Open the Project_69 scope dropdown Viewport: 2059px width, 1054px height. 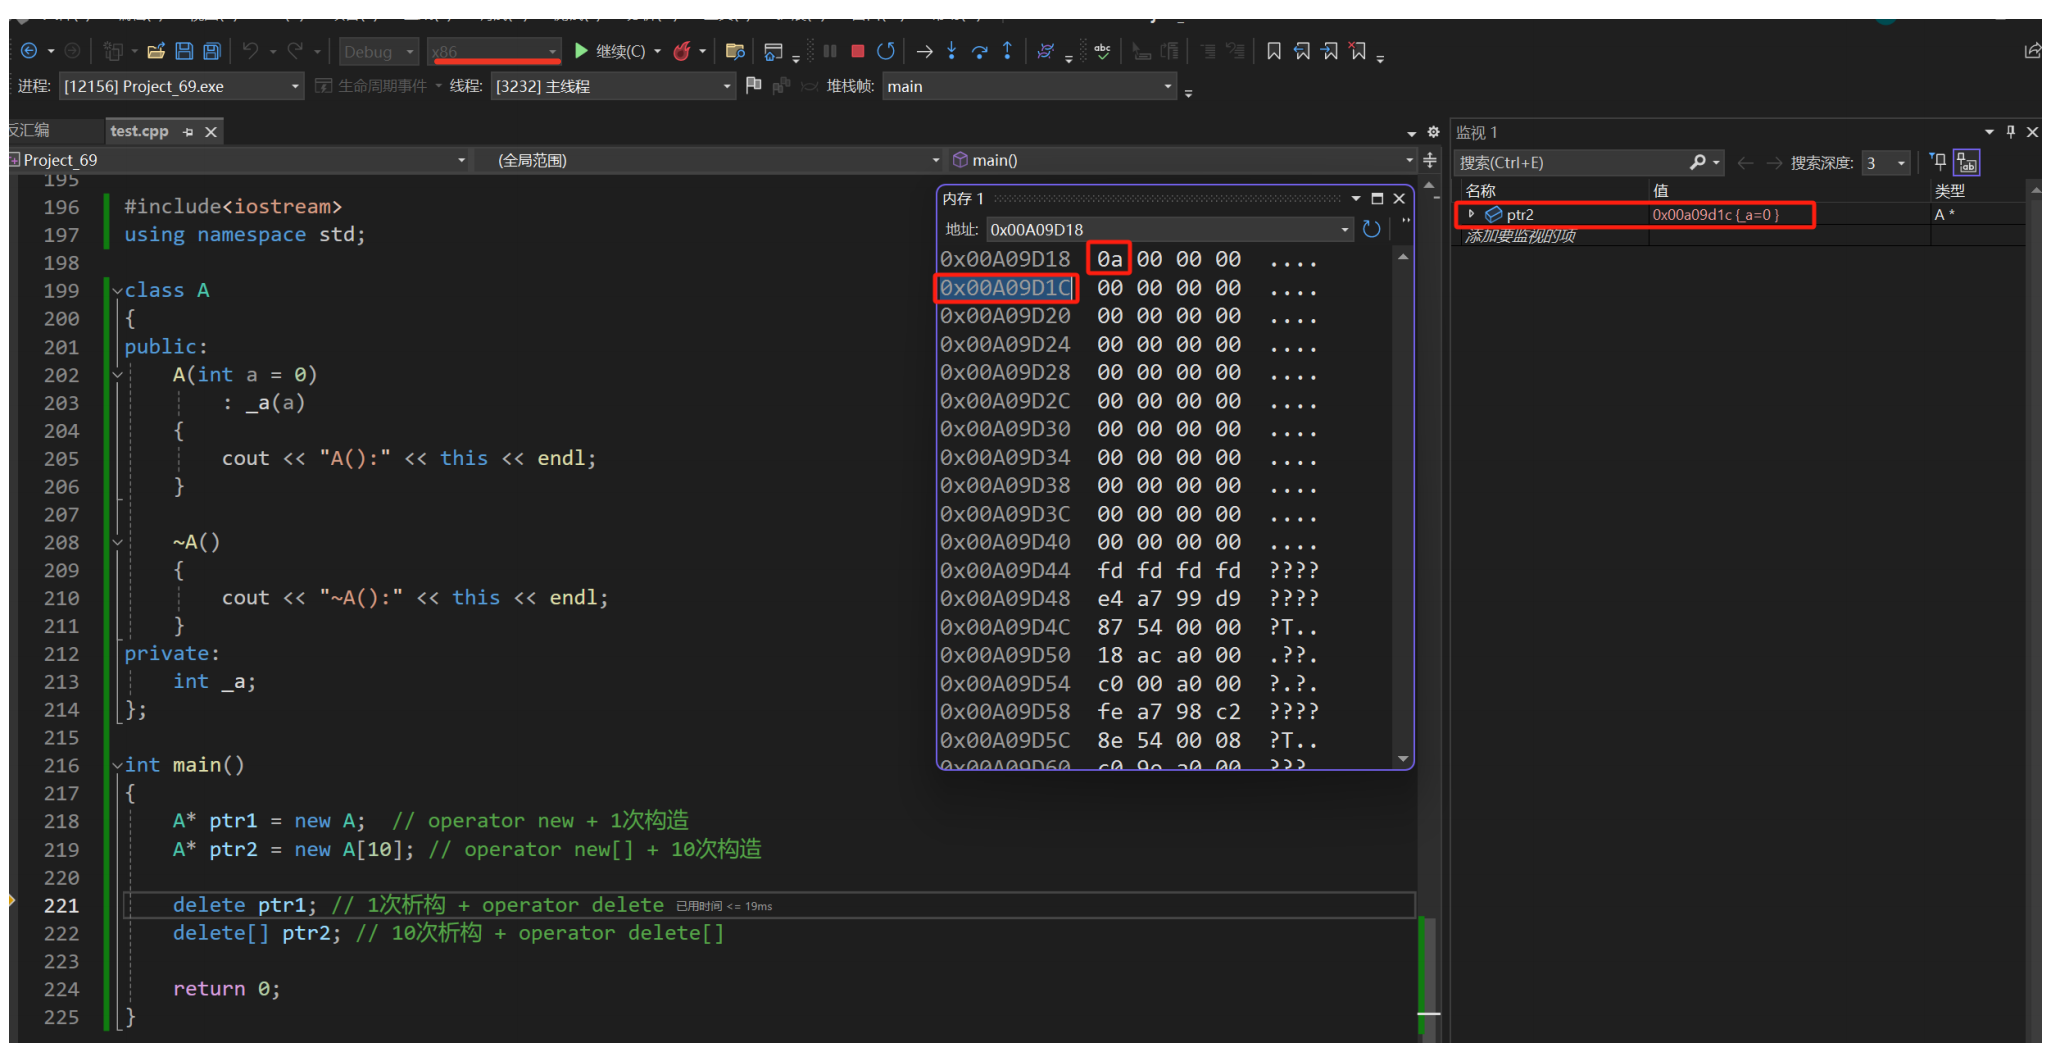[238, 160]
